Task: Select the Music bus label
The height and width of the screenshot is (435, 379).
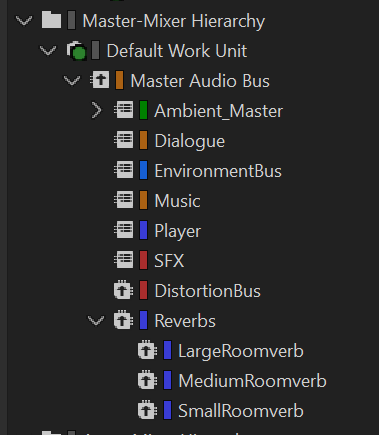Action: coord(177,201)
